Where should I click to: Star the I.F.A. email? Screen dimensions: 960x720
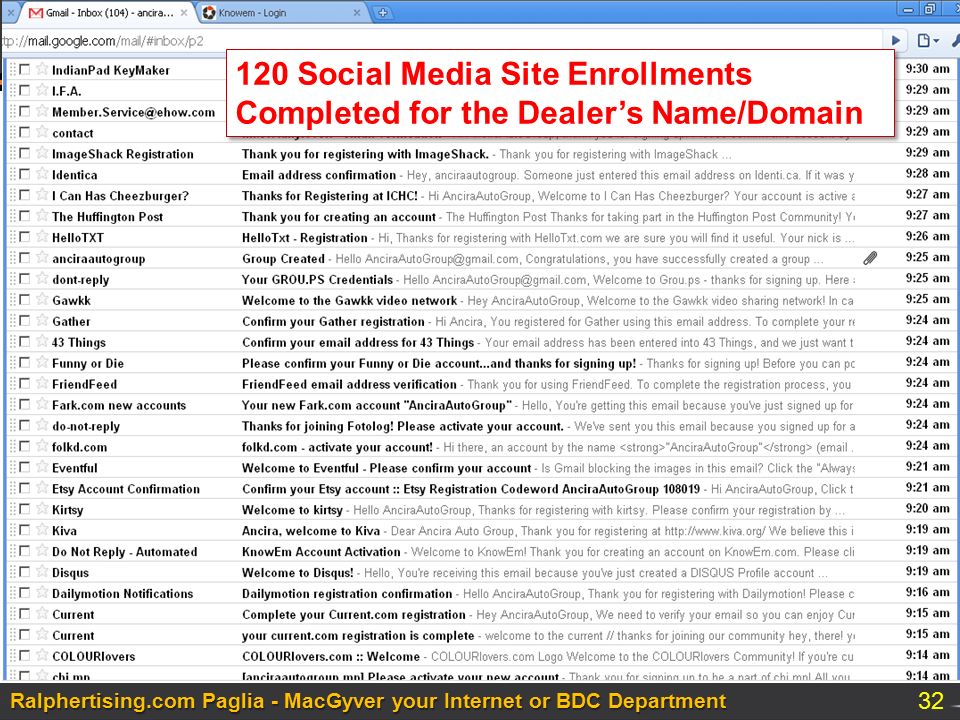(42, 89)
